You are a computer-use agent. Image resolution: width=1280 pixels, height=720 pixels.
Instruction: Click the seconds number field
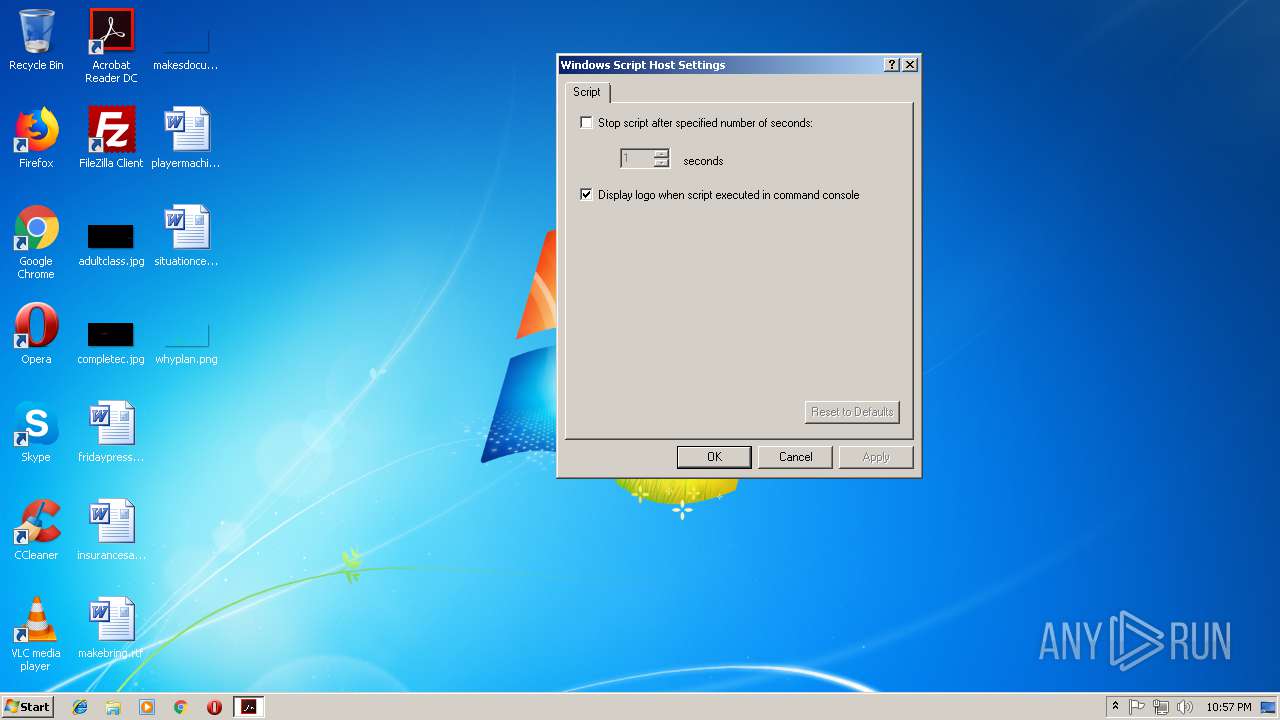tap(637, 160)
